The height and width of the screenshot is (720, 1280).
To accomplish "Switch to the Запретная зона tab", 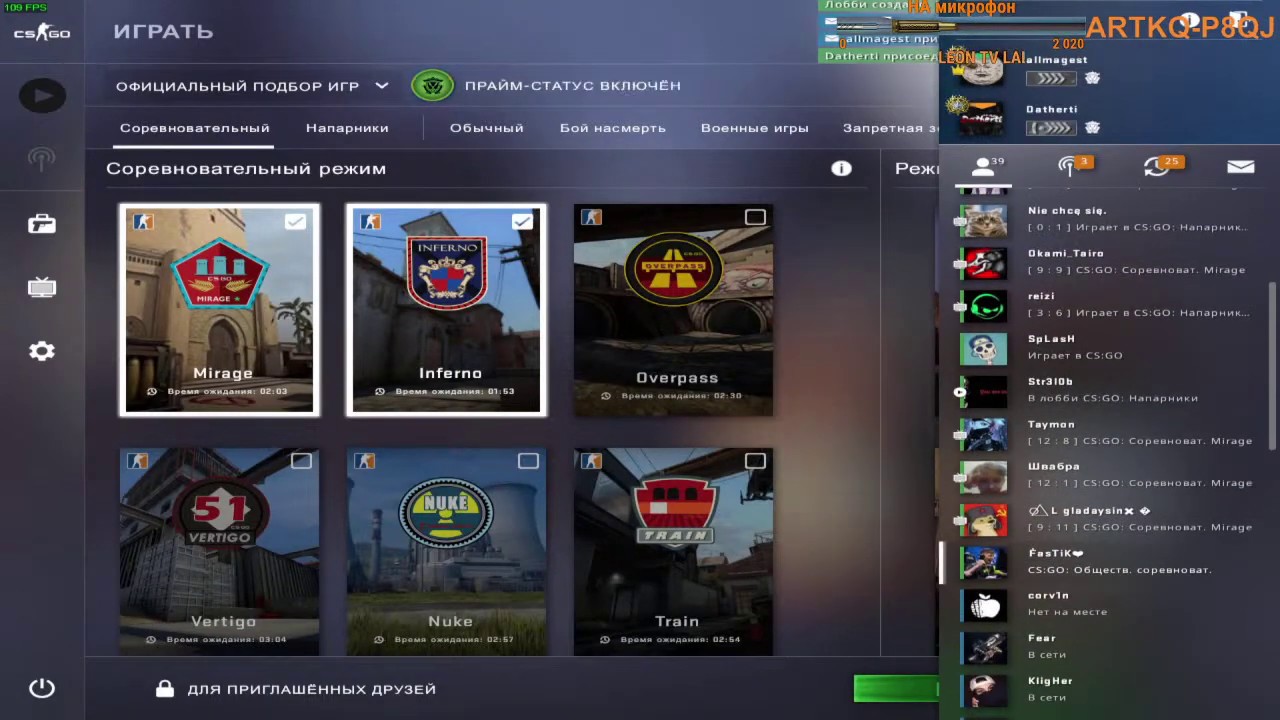I will coord(890,128).
